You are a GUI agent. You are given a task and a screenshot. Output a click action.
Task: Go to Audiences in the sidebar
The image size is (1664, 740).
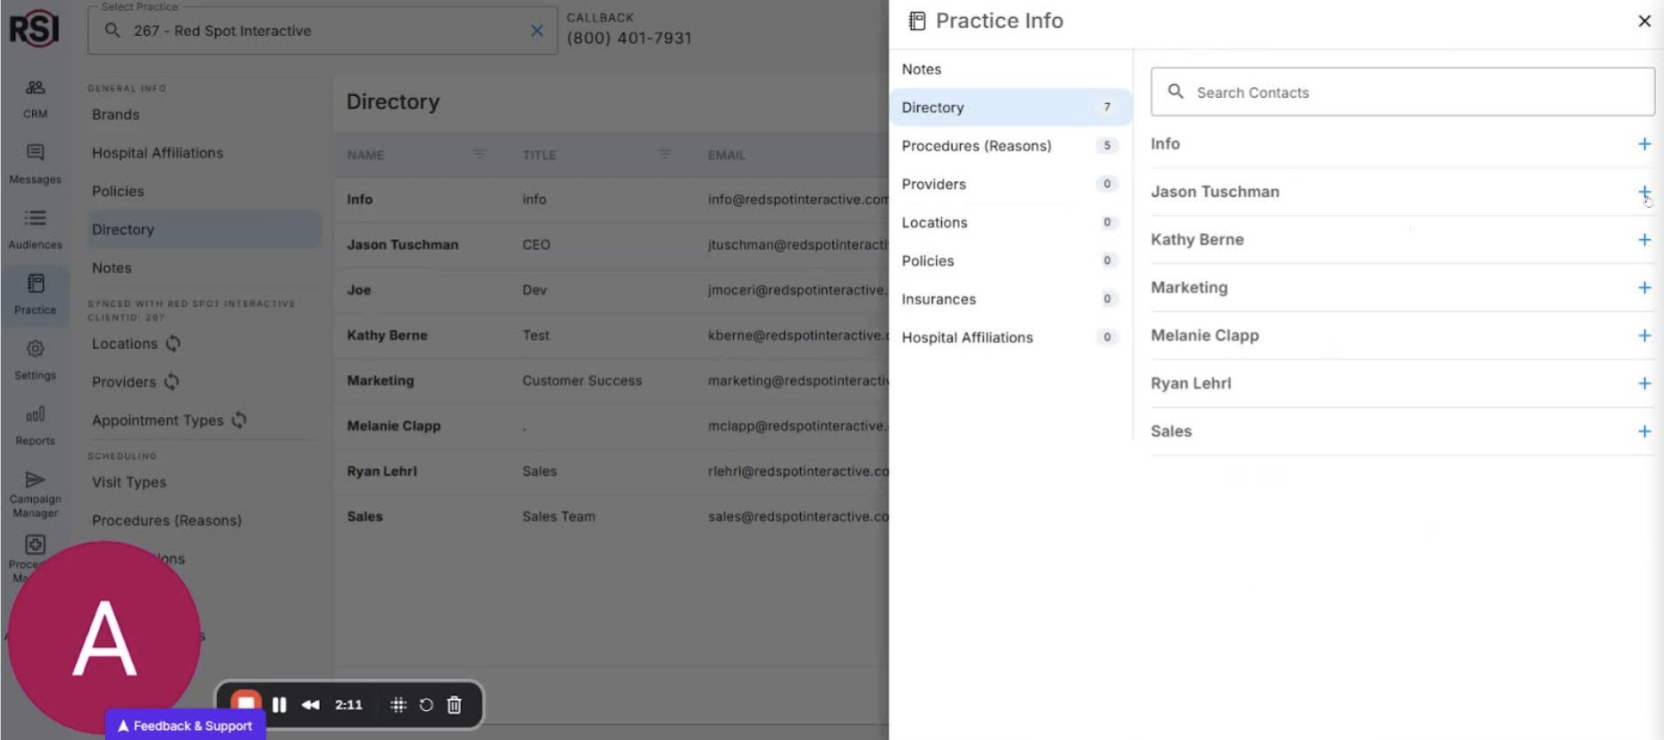[x=35, y=228]
